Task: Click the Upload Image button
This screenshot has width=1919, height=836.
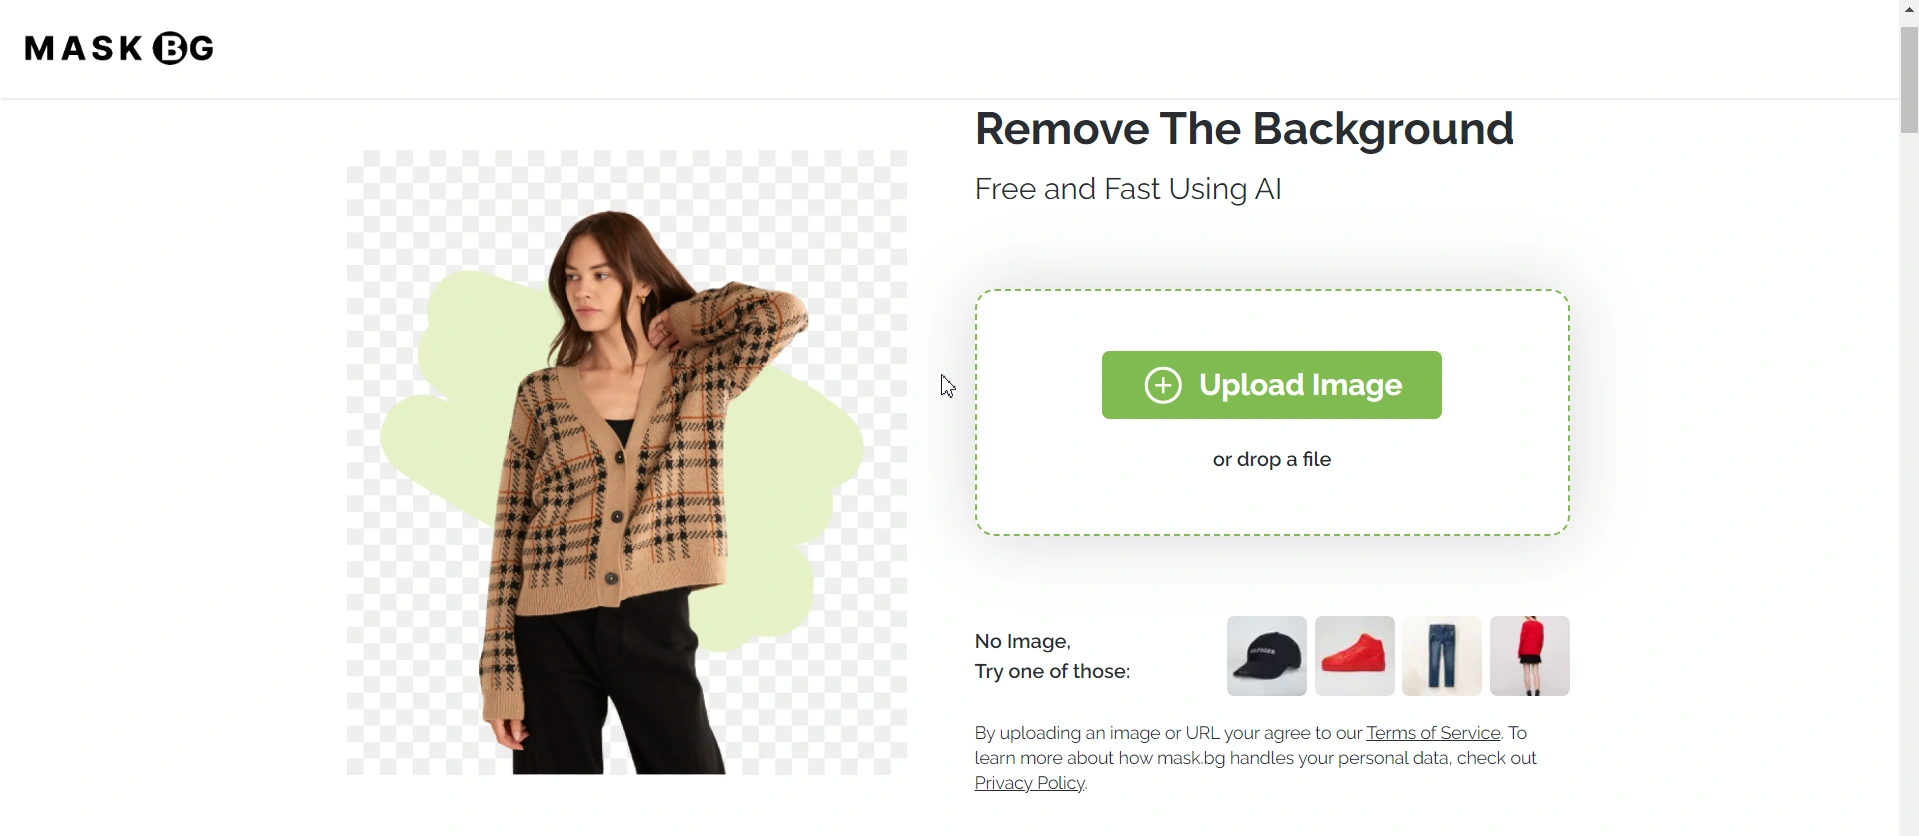Action: tap(1271, 385)
